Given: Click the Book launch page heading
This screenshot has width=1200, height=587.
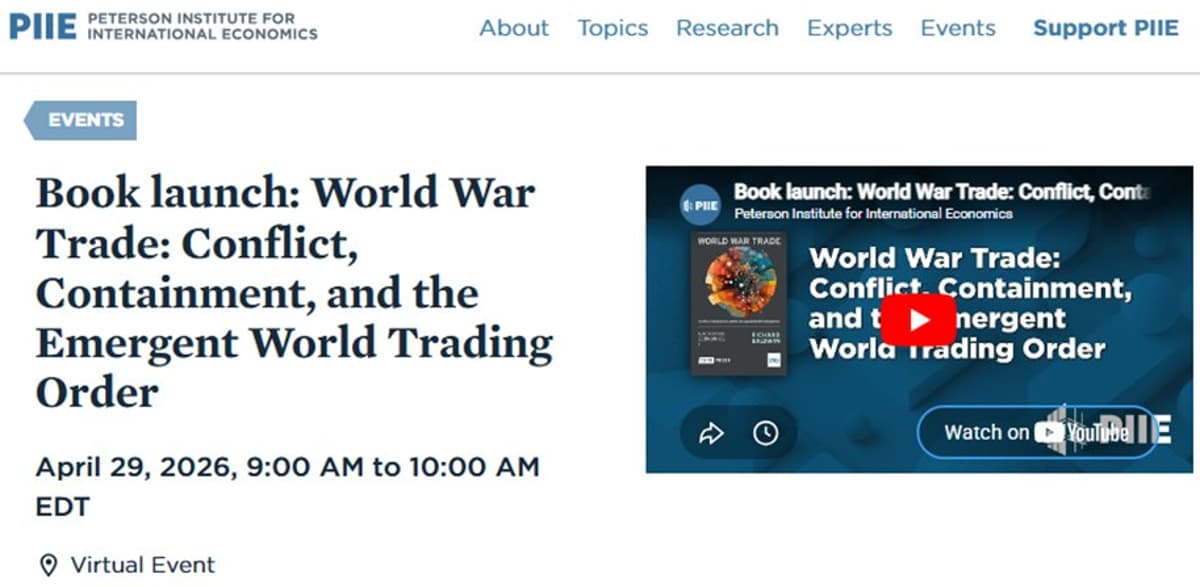Looking at the screenshot, I should click(294, 291).
